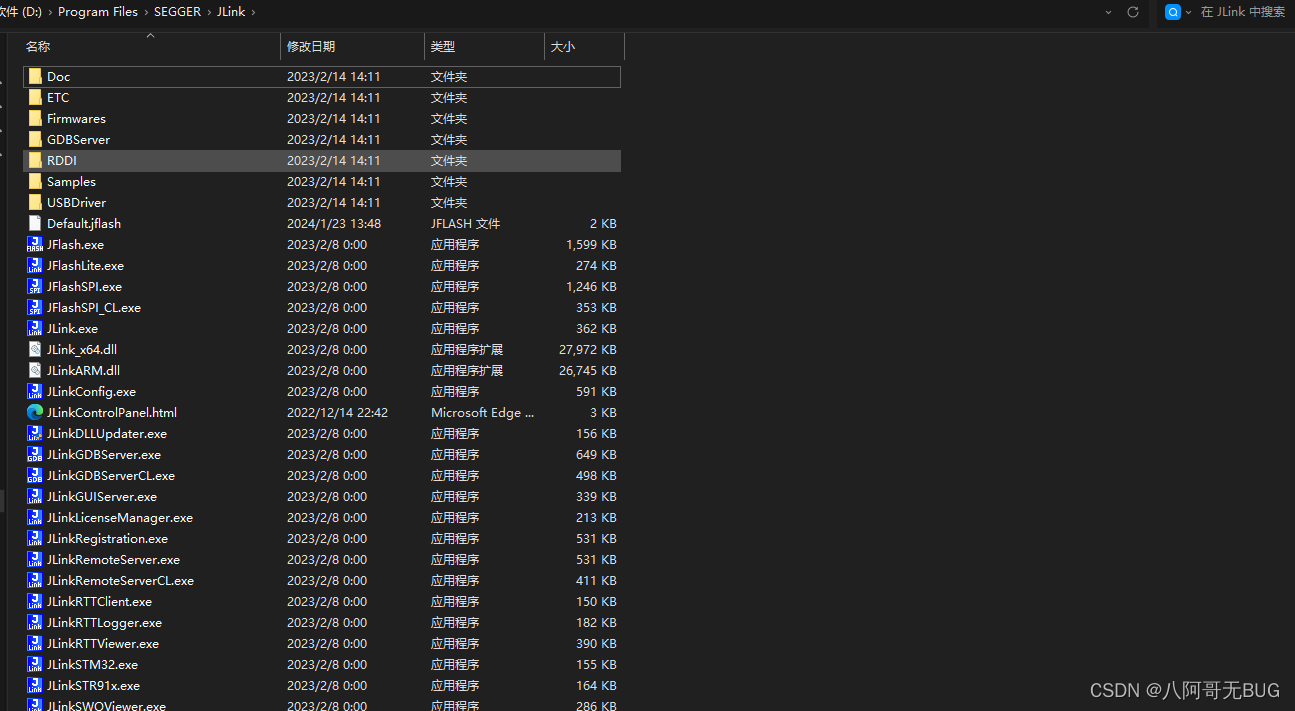Click the JFlashSPI.exe icon
Screen dimensions: 1295x711
pyautogui.click(x=35, y=286)
